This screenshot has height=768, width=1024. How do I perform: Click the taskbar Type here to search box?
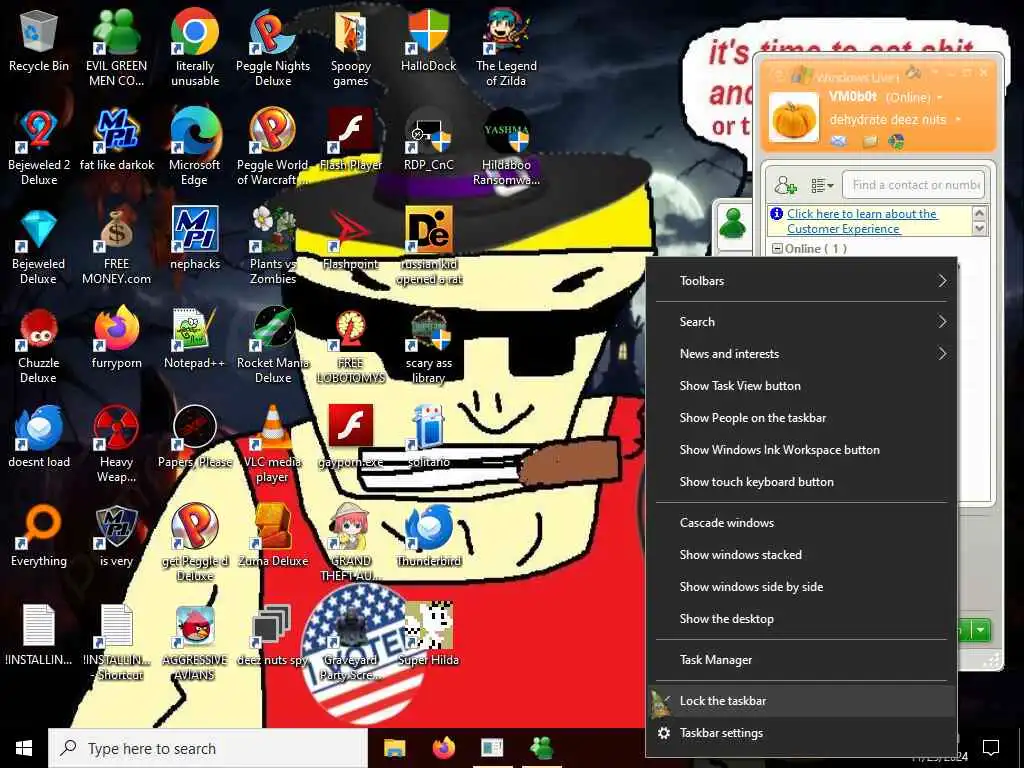tap(208, 748)
